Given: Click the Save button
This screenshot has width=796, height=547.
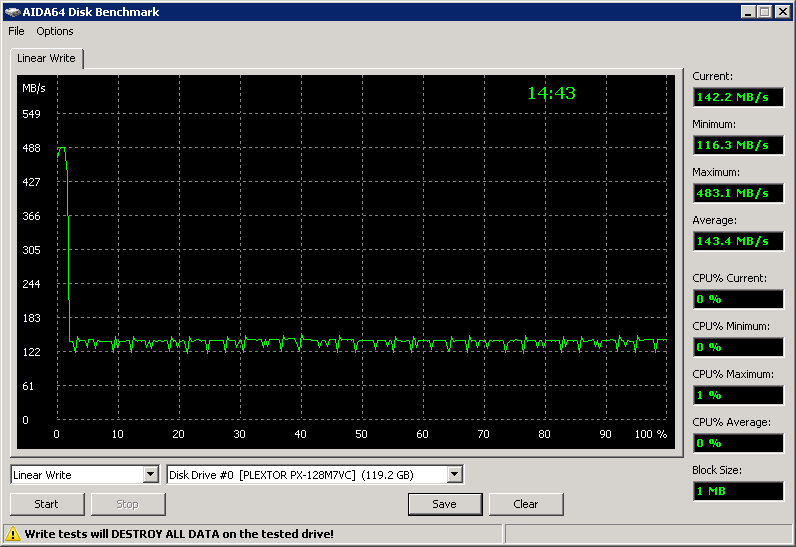Looking at the screenshot, I should (445, 504).
